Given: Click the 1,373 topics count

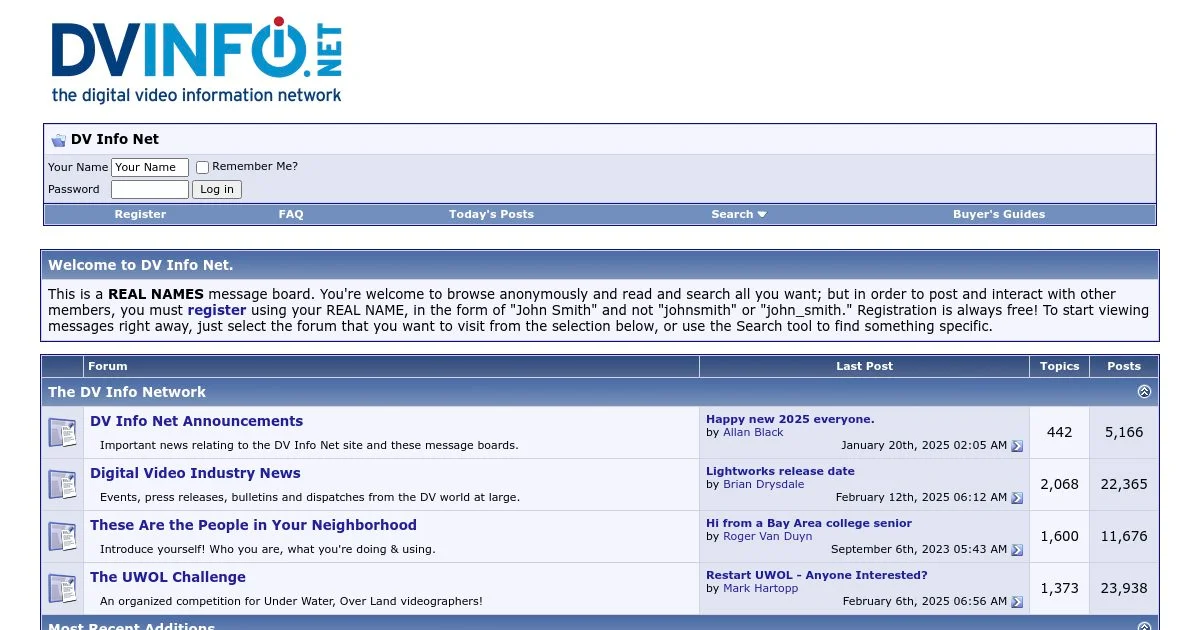Looking at the screenshot, I should (x=1059, y=588).
